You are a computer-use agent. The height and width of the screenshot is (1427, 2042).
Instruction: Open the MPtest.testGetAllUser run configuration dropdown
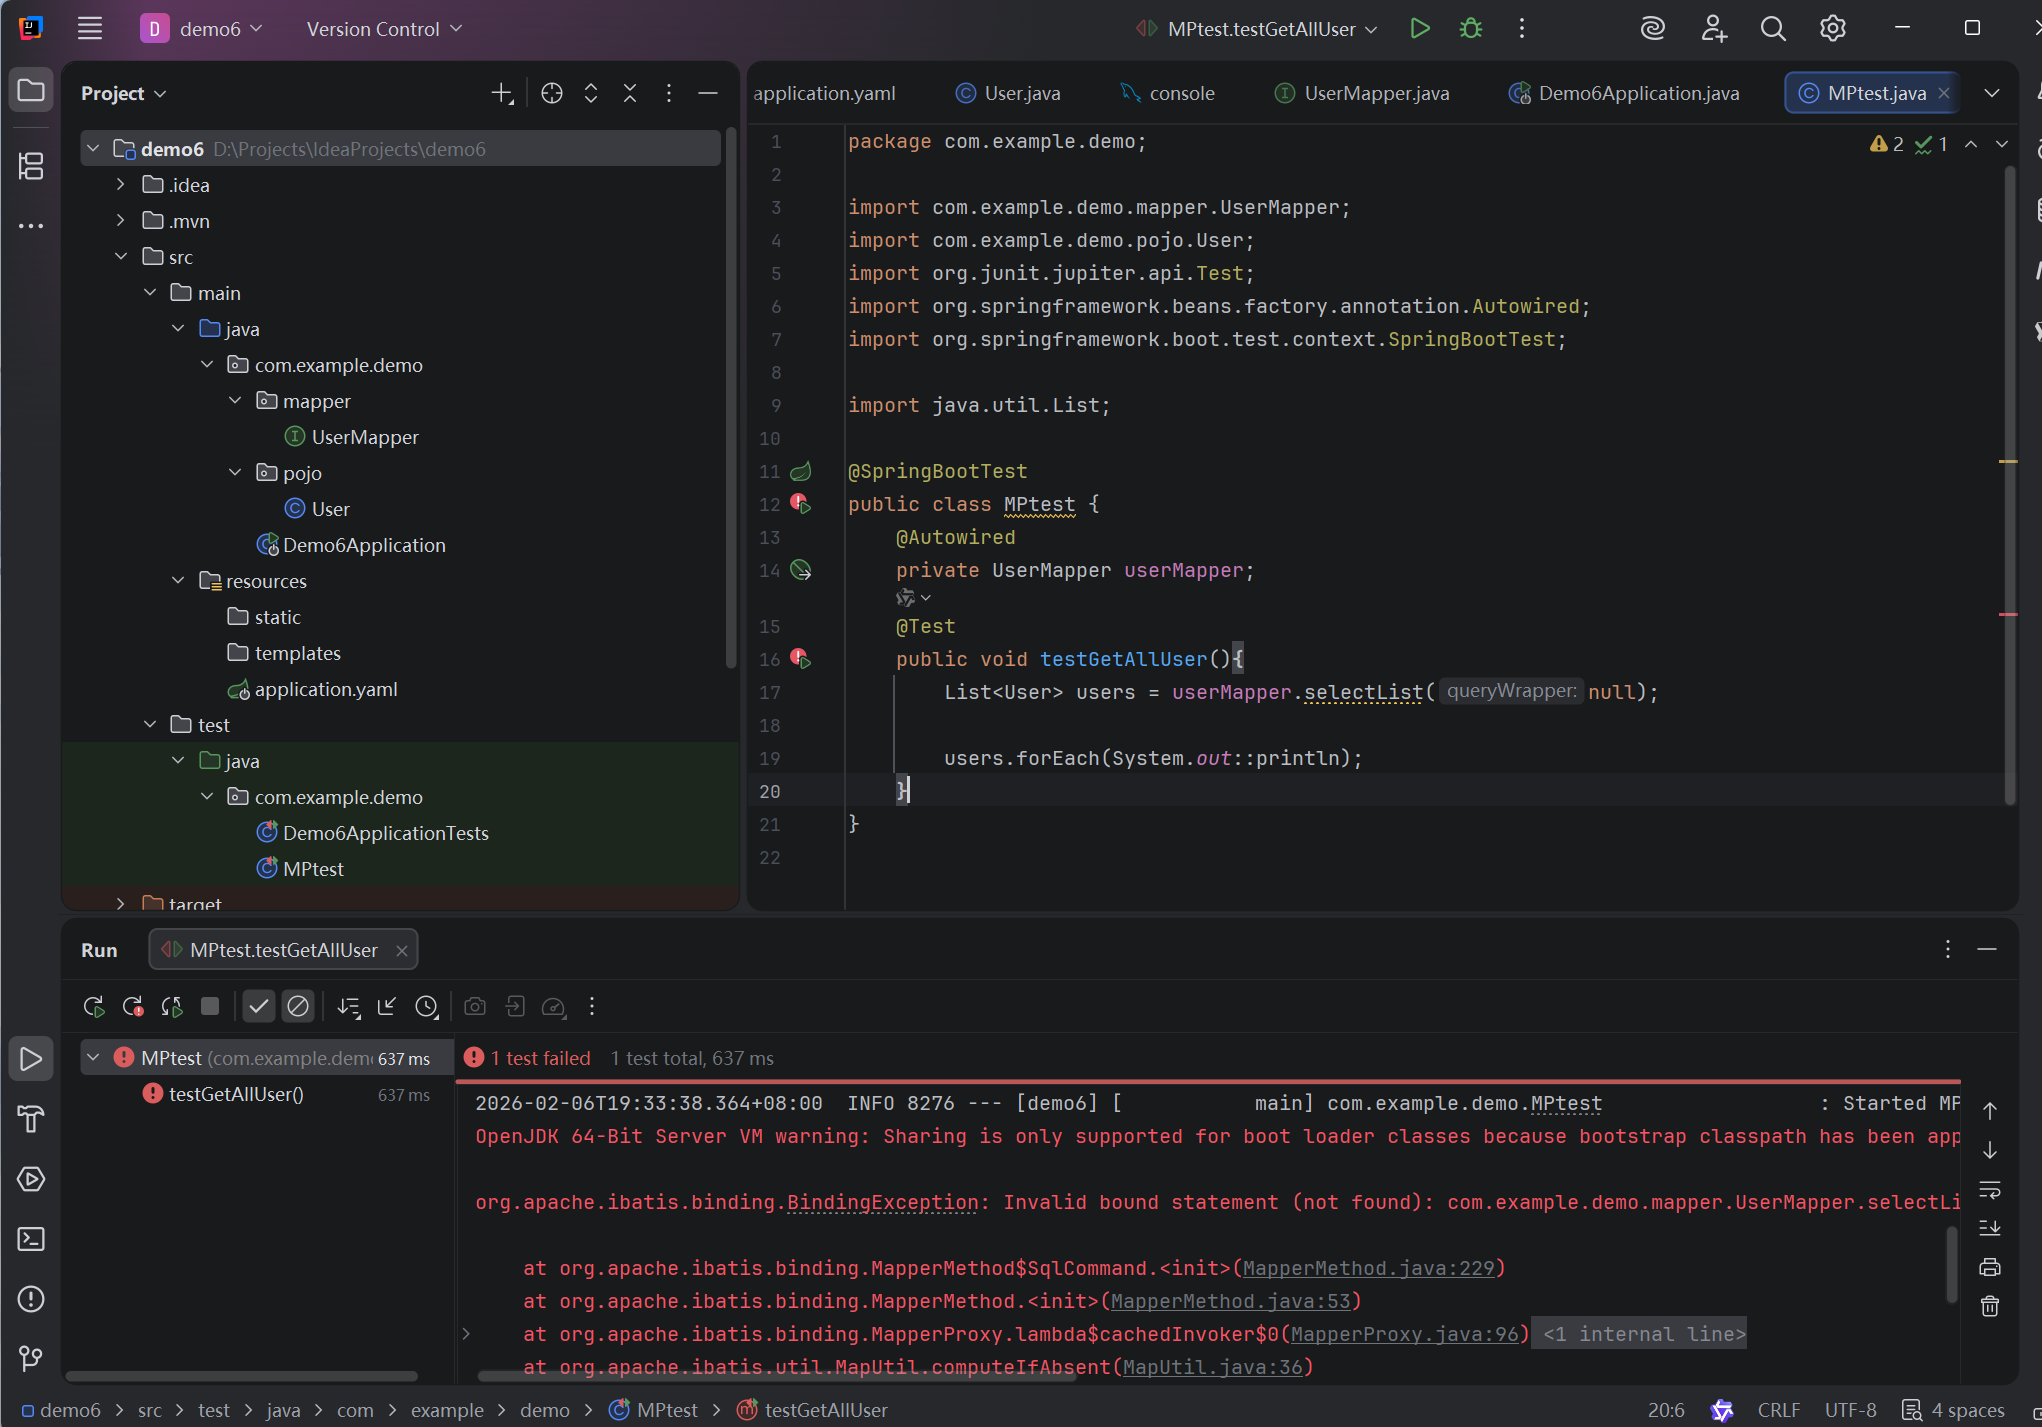click(1260, 29)
